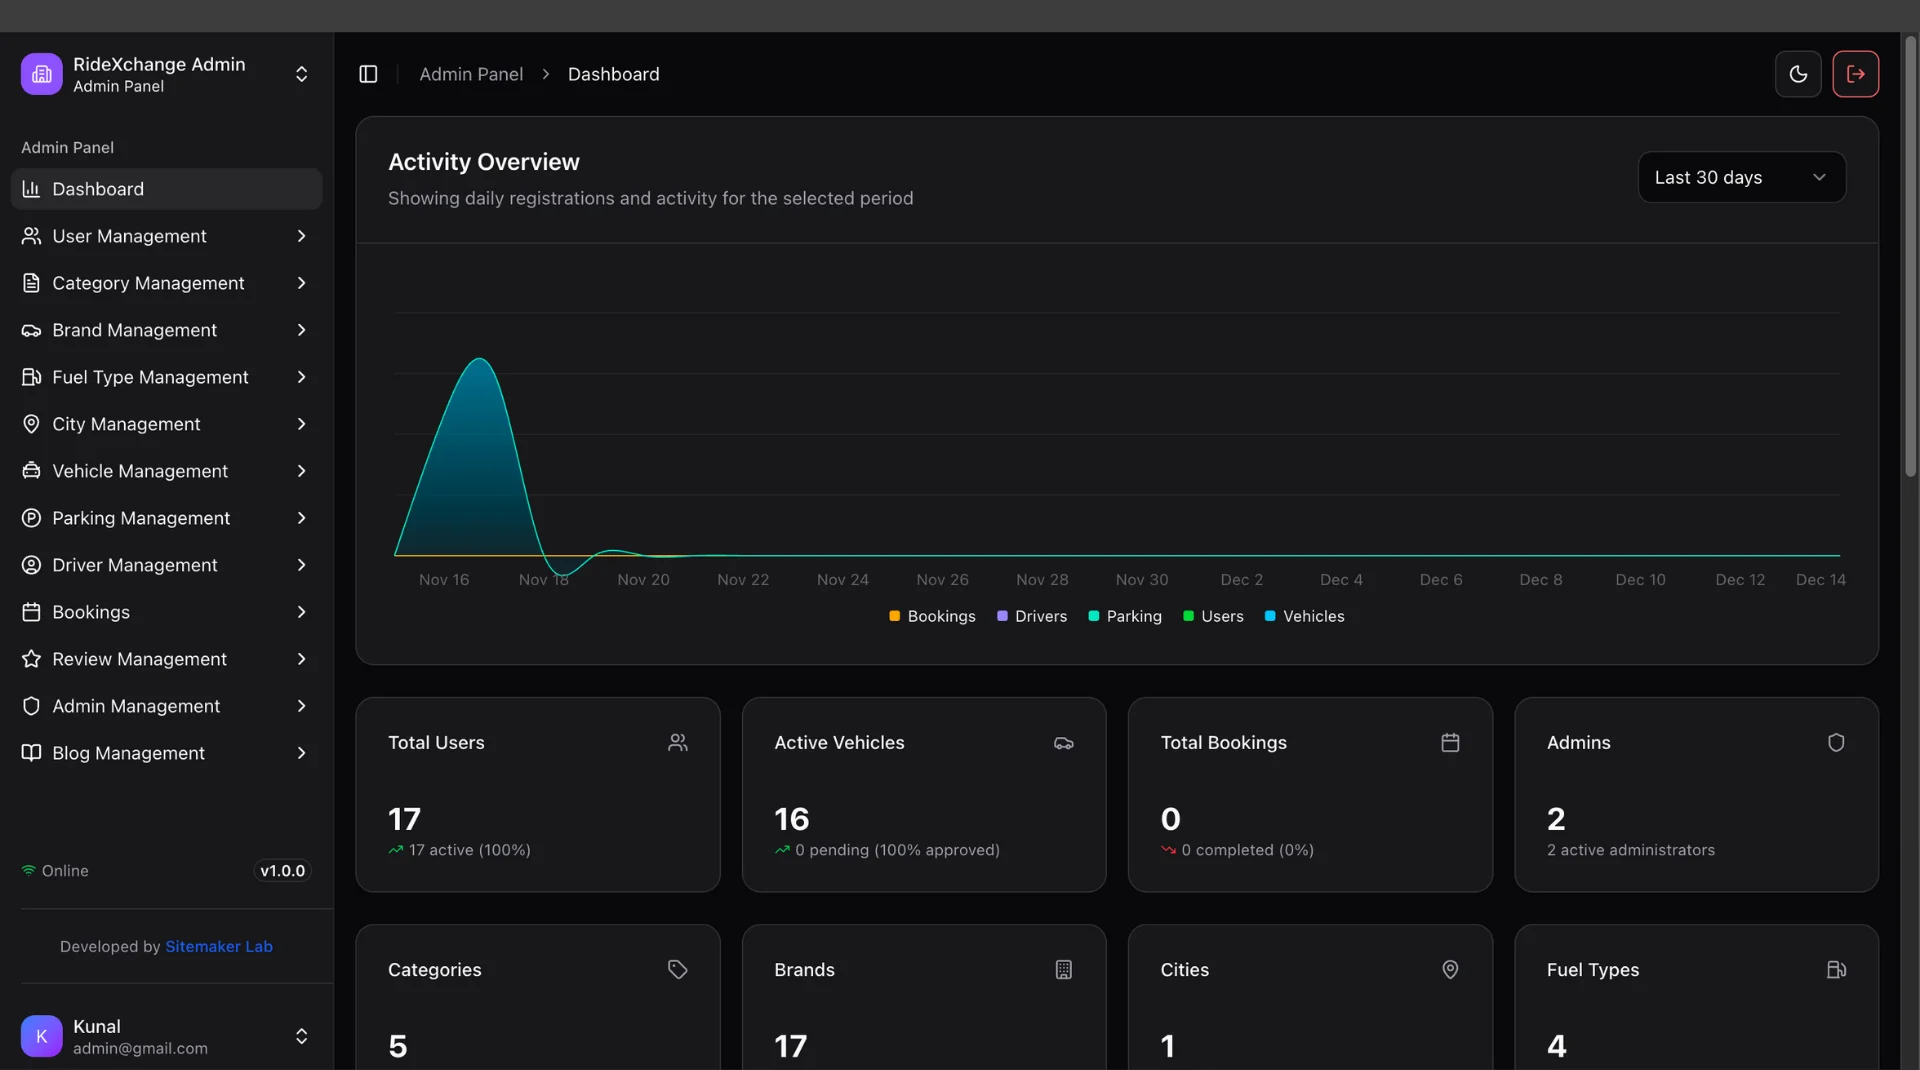
Task: Expand Brand Management chevron
Action: (x=301, y=330)
